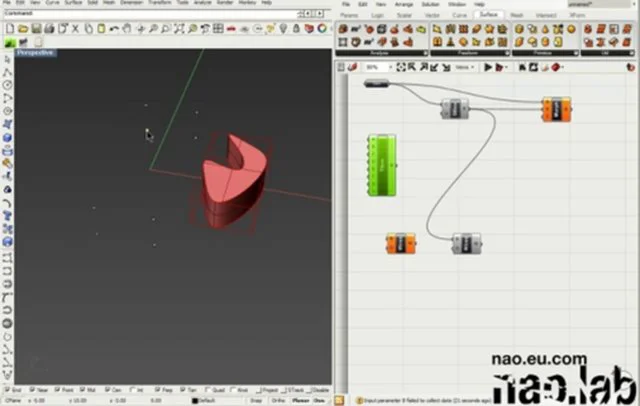Click the New file icon in Rhino toolbar
The height and width of the screenshot is (406, 640).
pyautogui.click(x=10, y=29)
